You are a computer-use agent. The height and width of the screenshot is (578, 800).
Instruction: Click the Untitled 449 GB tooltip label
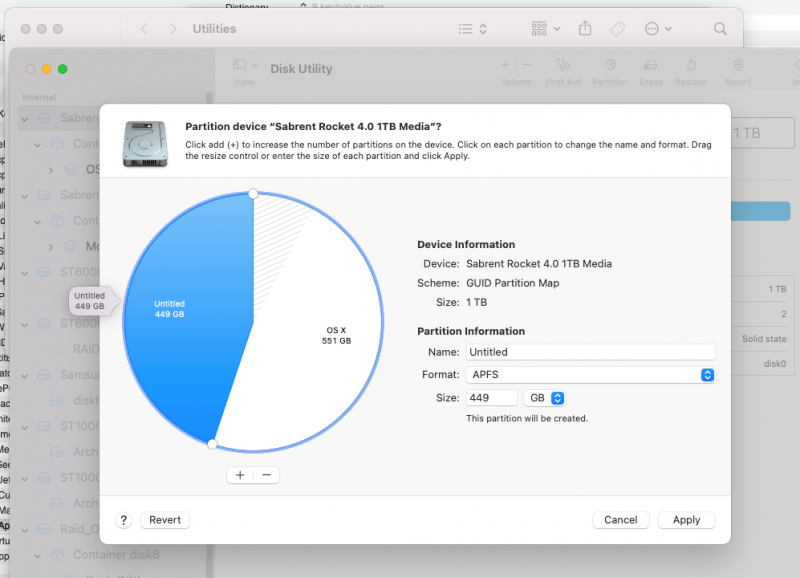(90, 301)
